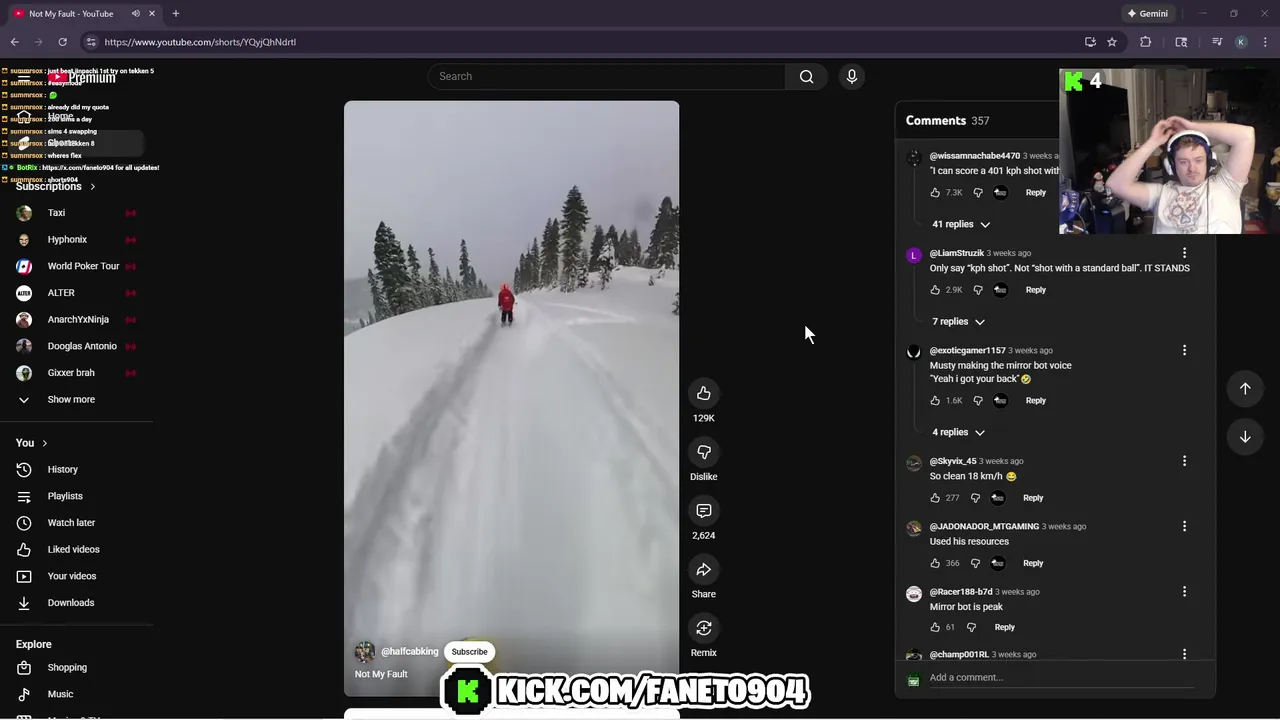Image resolution: width=1280 pixels, height=720 pixels.
Task: Like the Skyvix_45 comment
Action: click(935, 498)
